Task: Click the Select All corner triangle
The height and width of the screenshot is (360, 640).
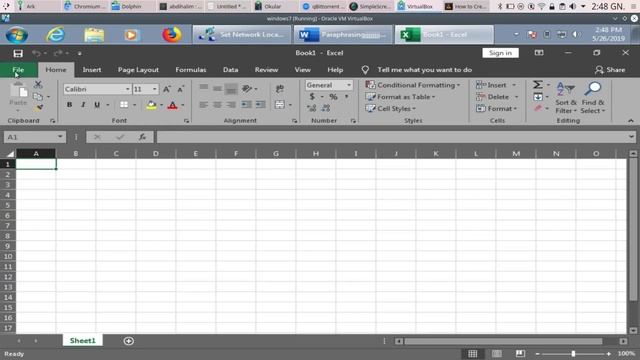Action: tap(9, 153)
